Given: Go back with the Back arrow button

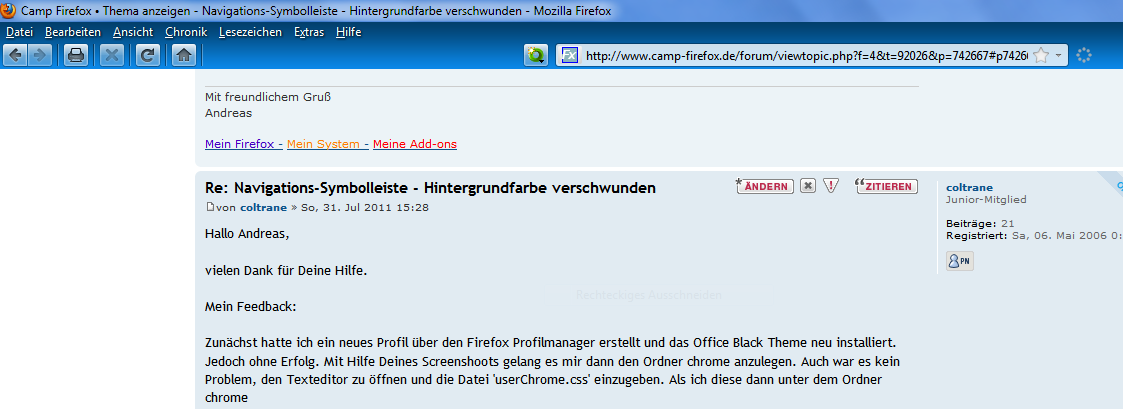Looking at the screenshot, I should tap(16, 55).
